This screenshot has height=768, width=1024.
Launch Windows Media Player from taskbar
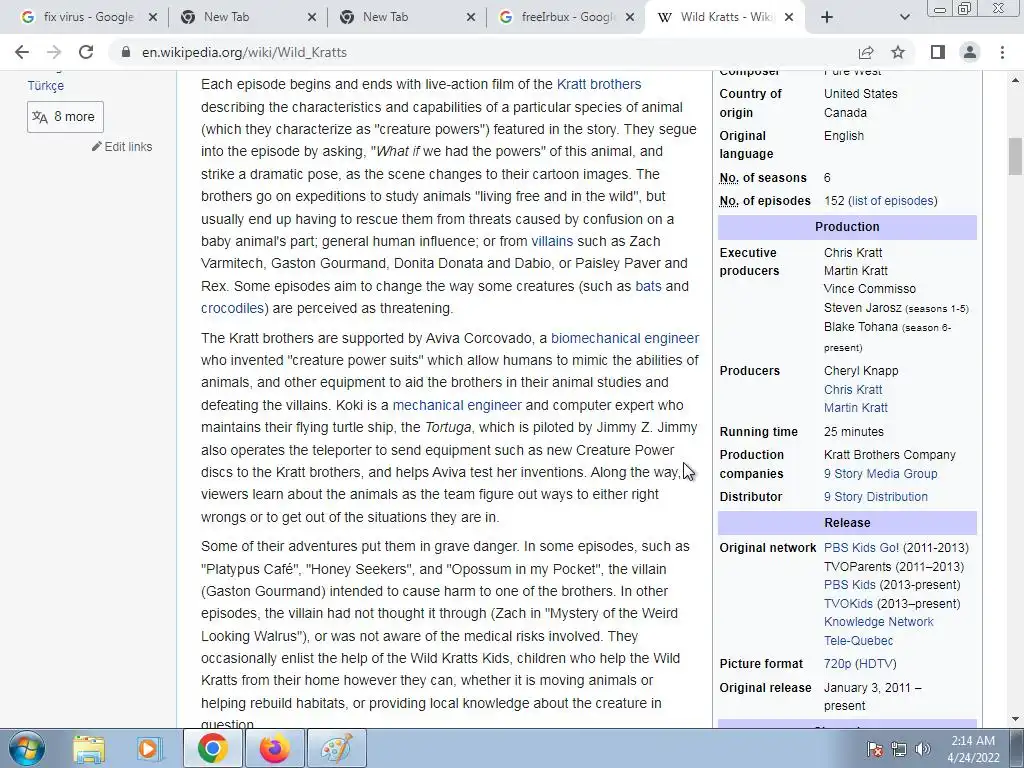(150, 748)
